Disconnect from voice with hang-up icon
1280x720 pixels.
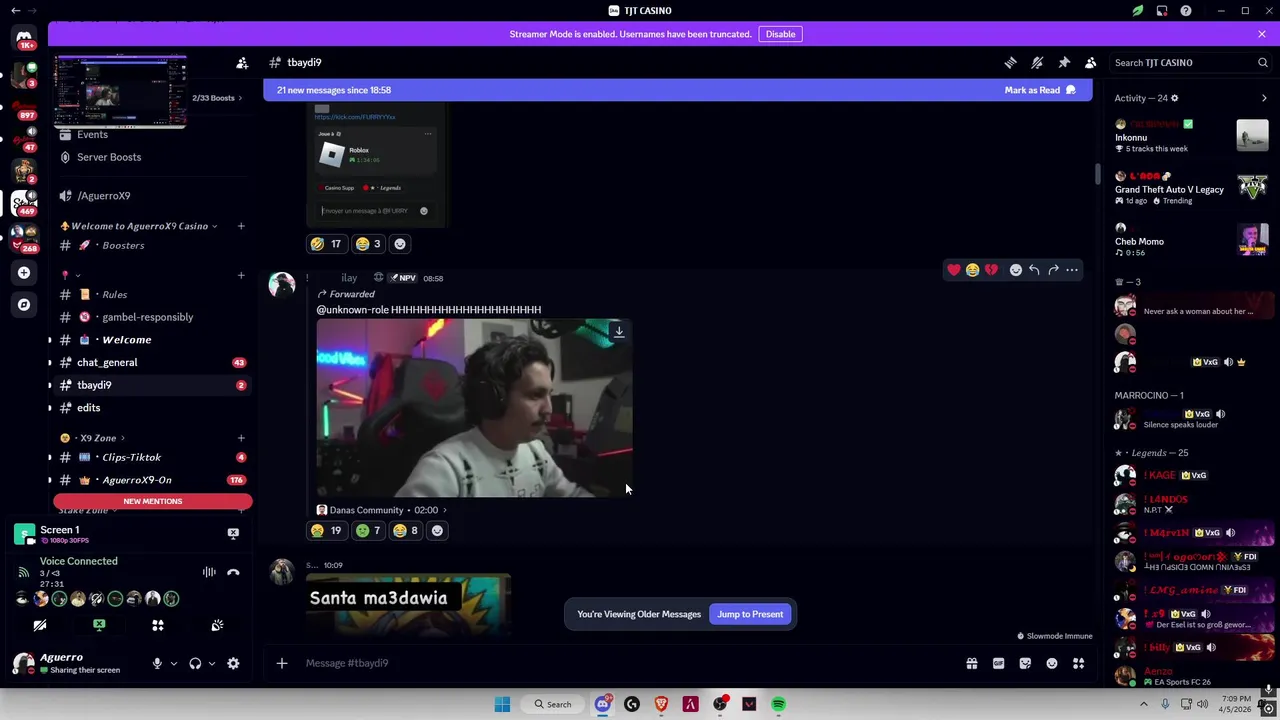coord(233,572)
